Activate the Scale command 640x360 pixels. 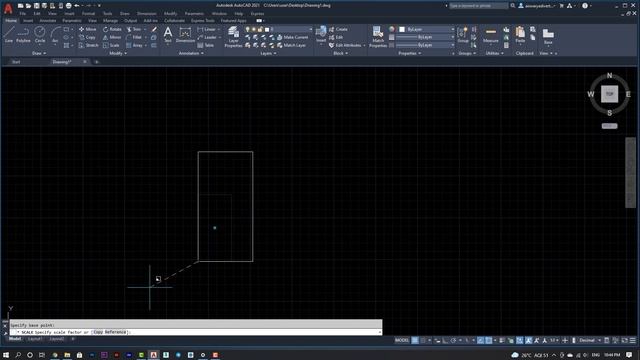[111, 45]
